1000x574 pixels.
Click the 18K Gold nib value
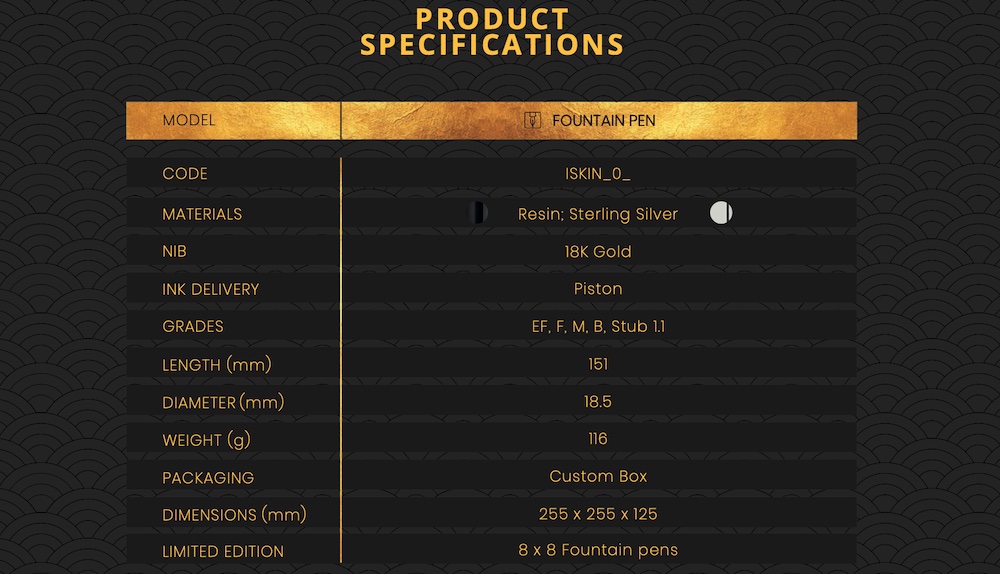click(x=598, y=251)
